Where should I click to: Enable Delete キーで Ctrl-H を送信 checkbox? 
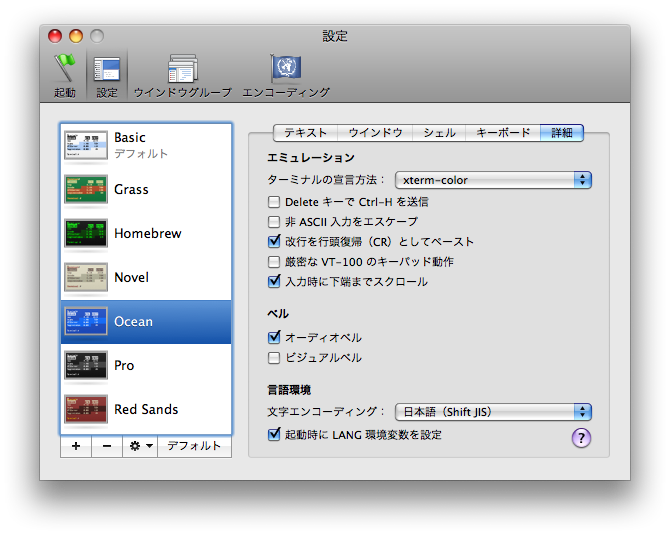(x=274, y=202)
